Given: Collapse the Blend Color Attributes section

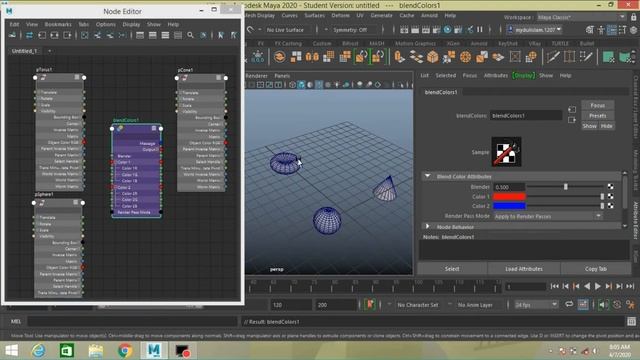Looking at the screenshot, I should pyautogui.click(x=427, y=176).
